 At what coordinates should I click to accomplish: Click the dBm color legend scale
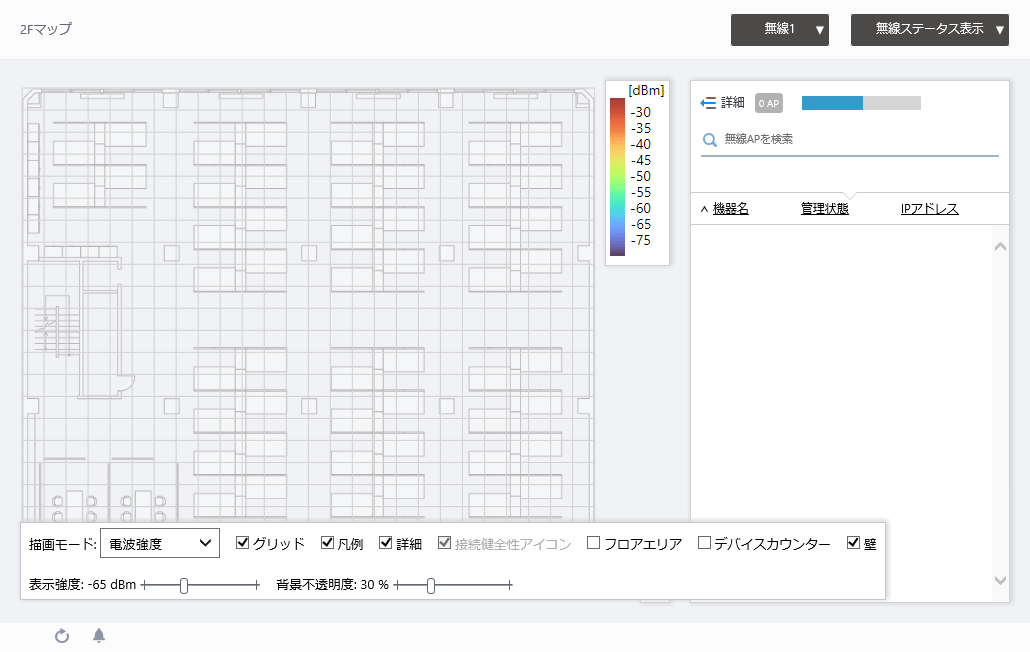[617, 177]
